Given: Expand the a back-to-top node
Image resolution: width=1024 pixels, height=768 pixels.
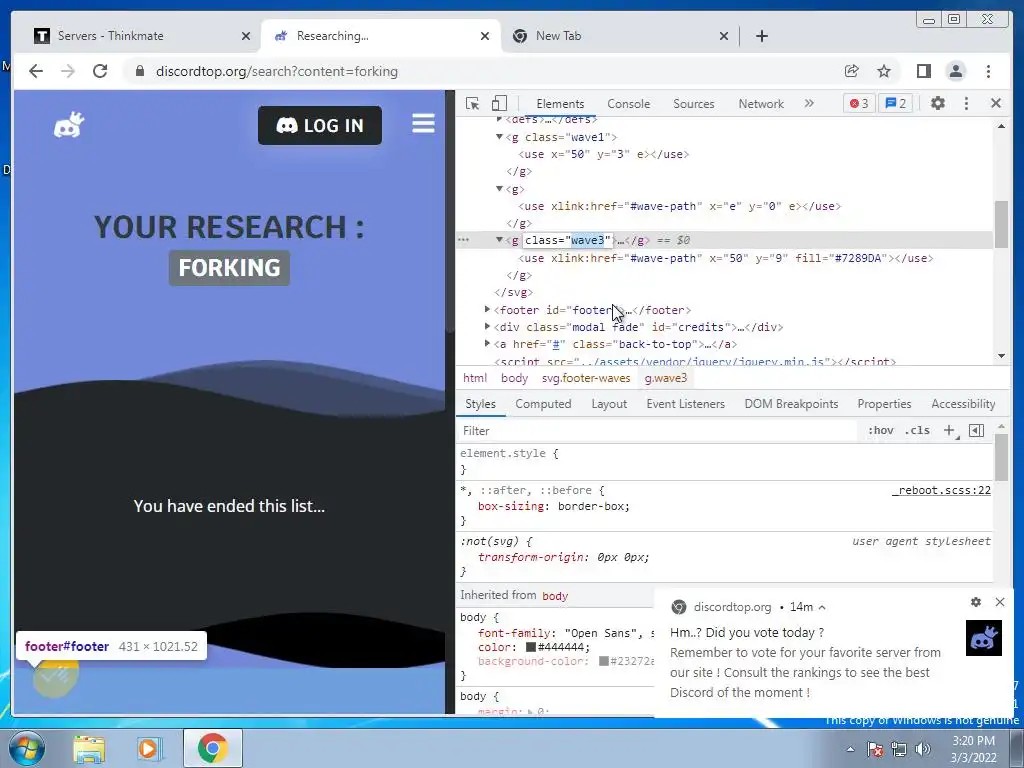Looking at the screenshot, I should tap(487, 344).
